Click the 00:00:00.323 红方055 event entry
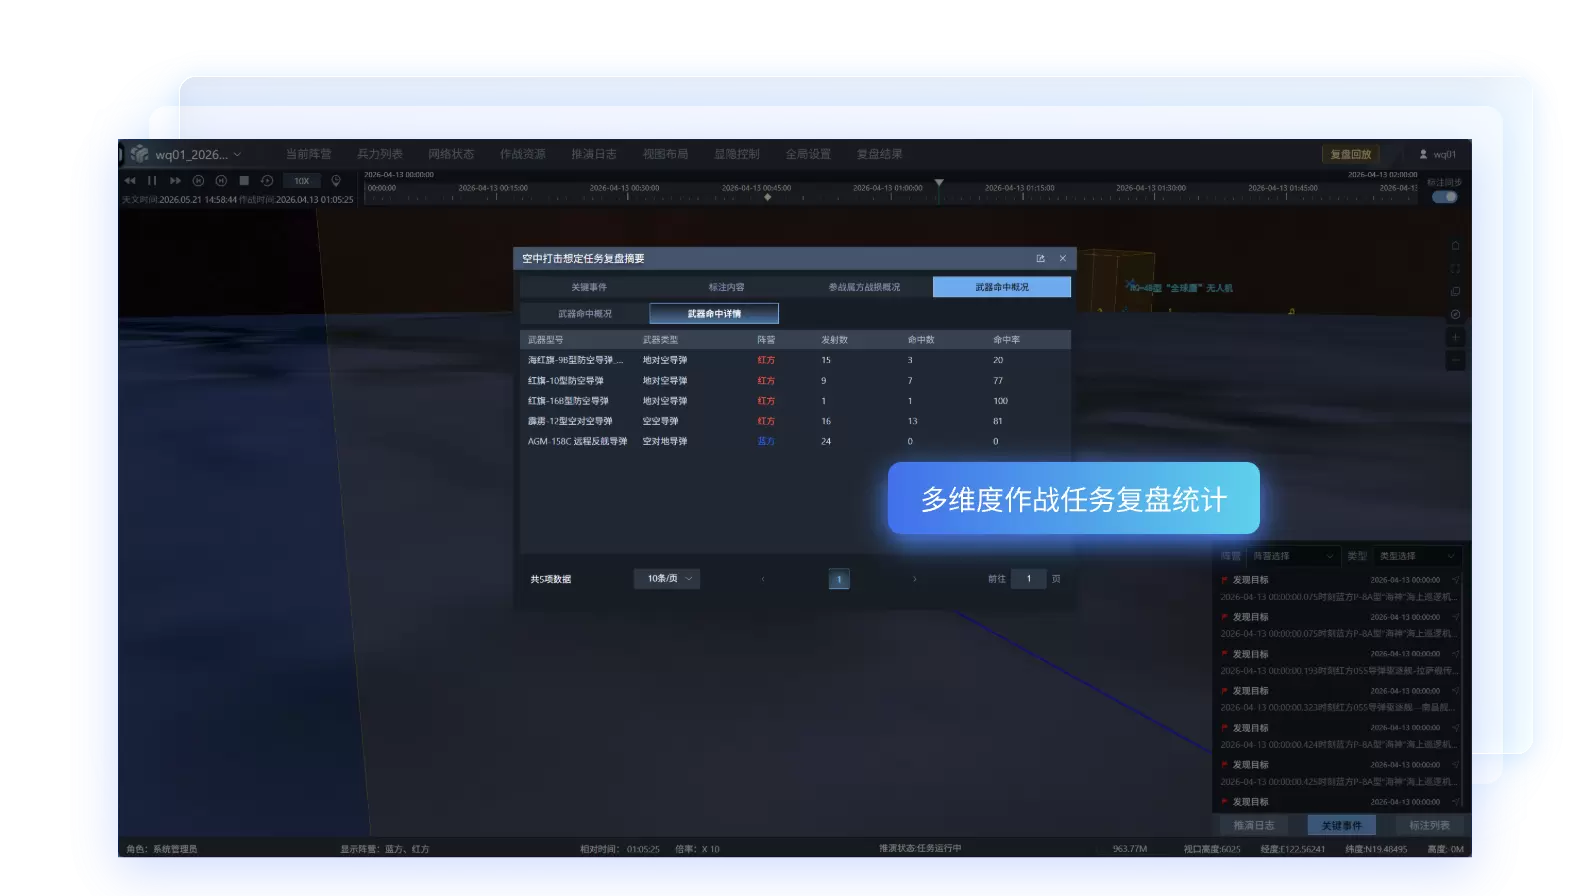The width and height of the screenshot is (1592, 896). pyautogui.click(x=1340, y=708)
